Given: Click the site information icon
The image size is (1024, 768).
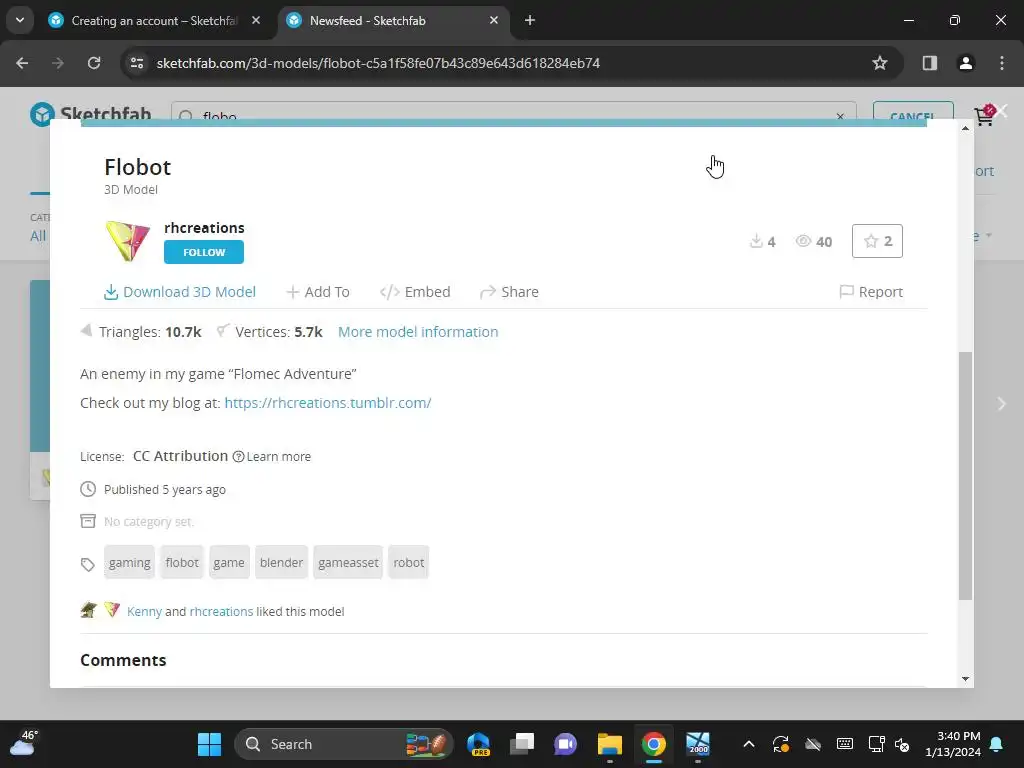Looking at the screenshot, I should [x=137, y=63].
